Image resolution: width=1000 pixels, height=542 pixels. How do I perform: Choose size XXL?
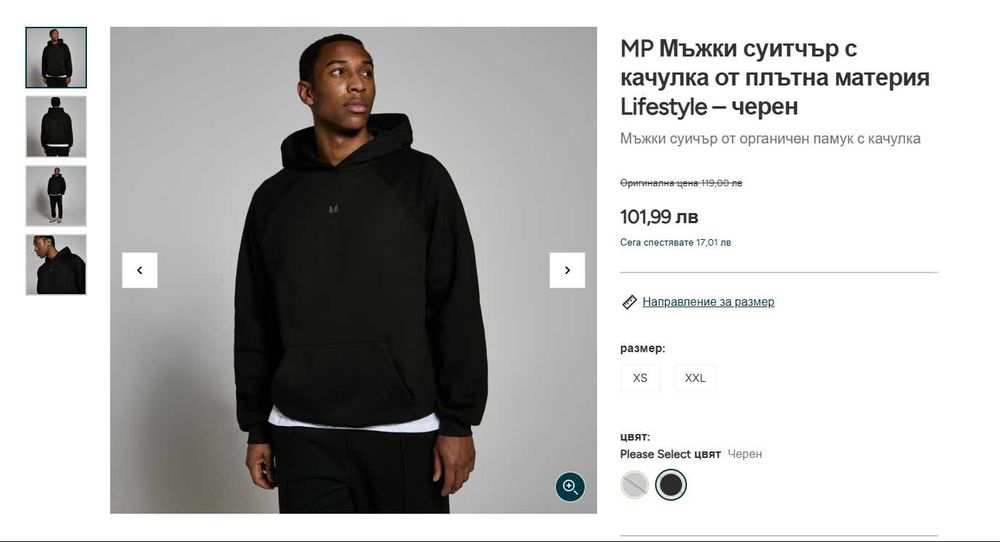(x=695, y=378)
